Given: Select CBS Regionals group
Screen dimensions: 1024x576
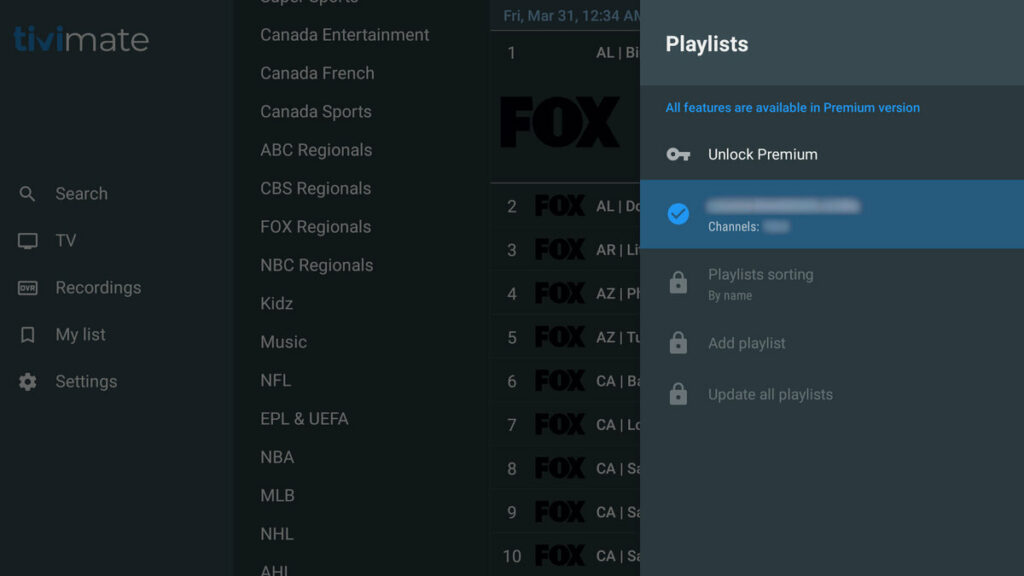Looking at the screenshot, I should pos(315,189).
